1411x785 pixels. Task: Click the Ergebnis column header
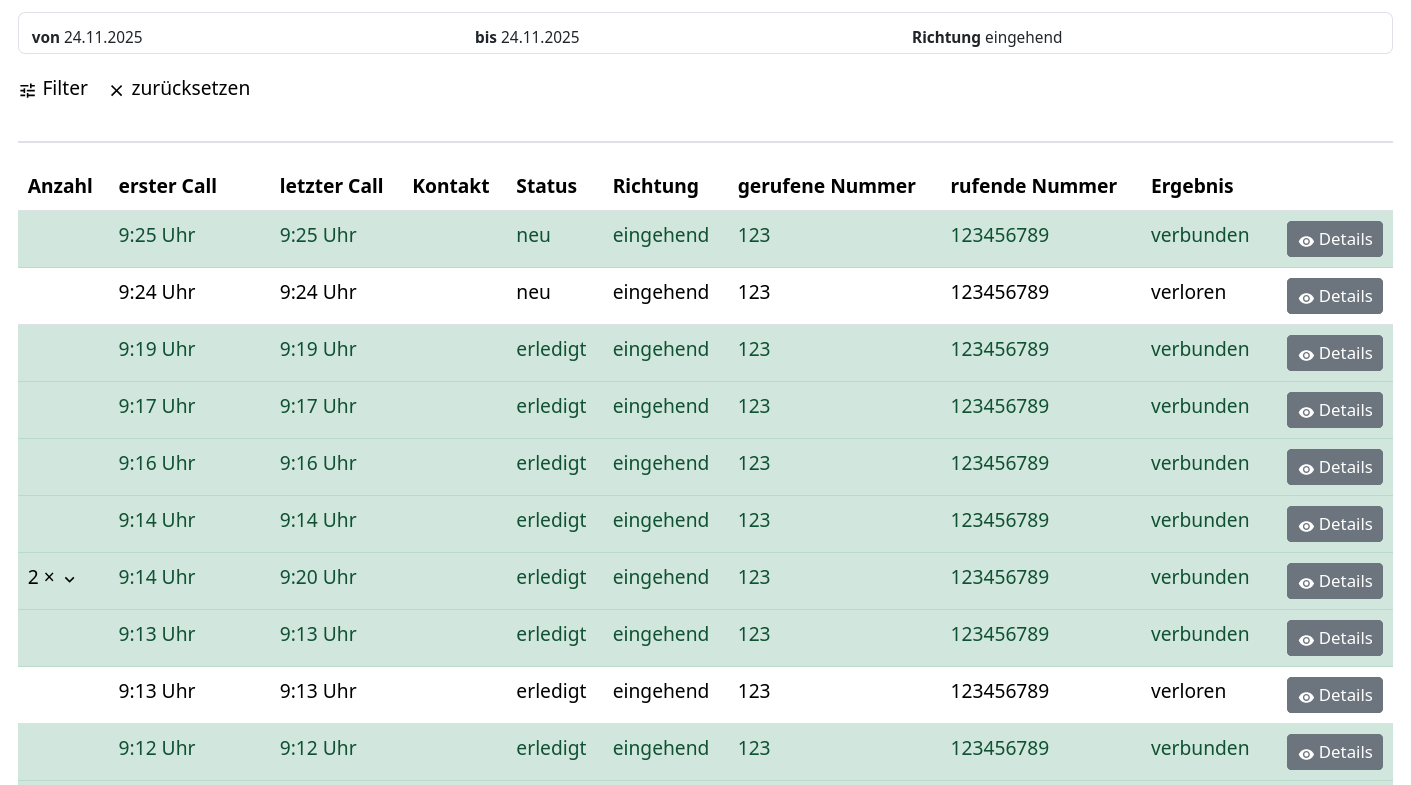1191,186
